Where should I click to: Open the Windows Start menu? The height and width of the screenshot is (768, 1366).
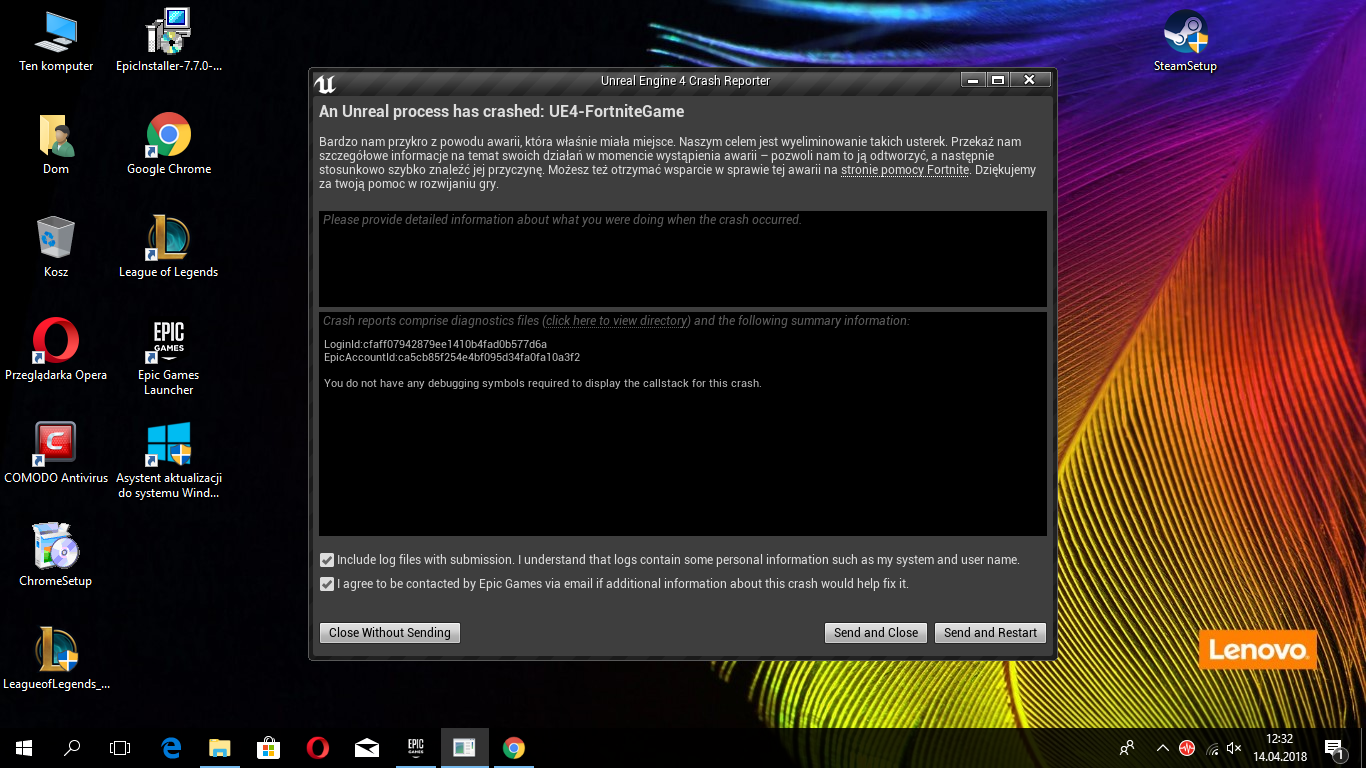coord(24,748)
